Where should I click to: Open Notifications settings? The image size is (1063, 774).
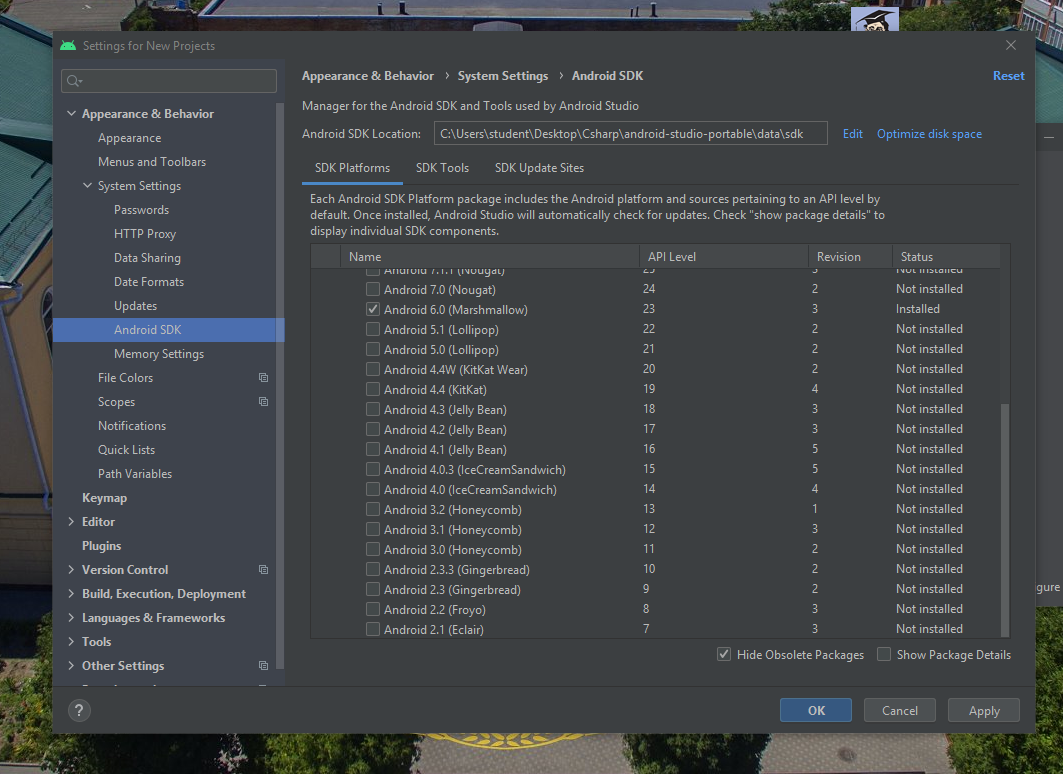(132, 426)
